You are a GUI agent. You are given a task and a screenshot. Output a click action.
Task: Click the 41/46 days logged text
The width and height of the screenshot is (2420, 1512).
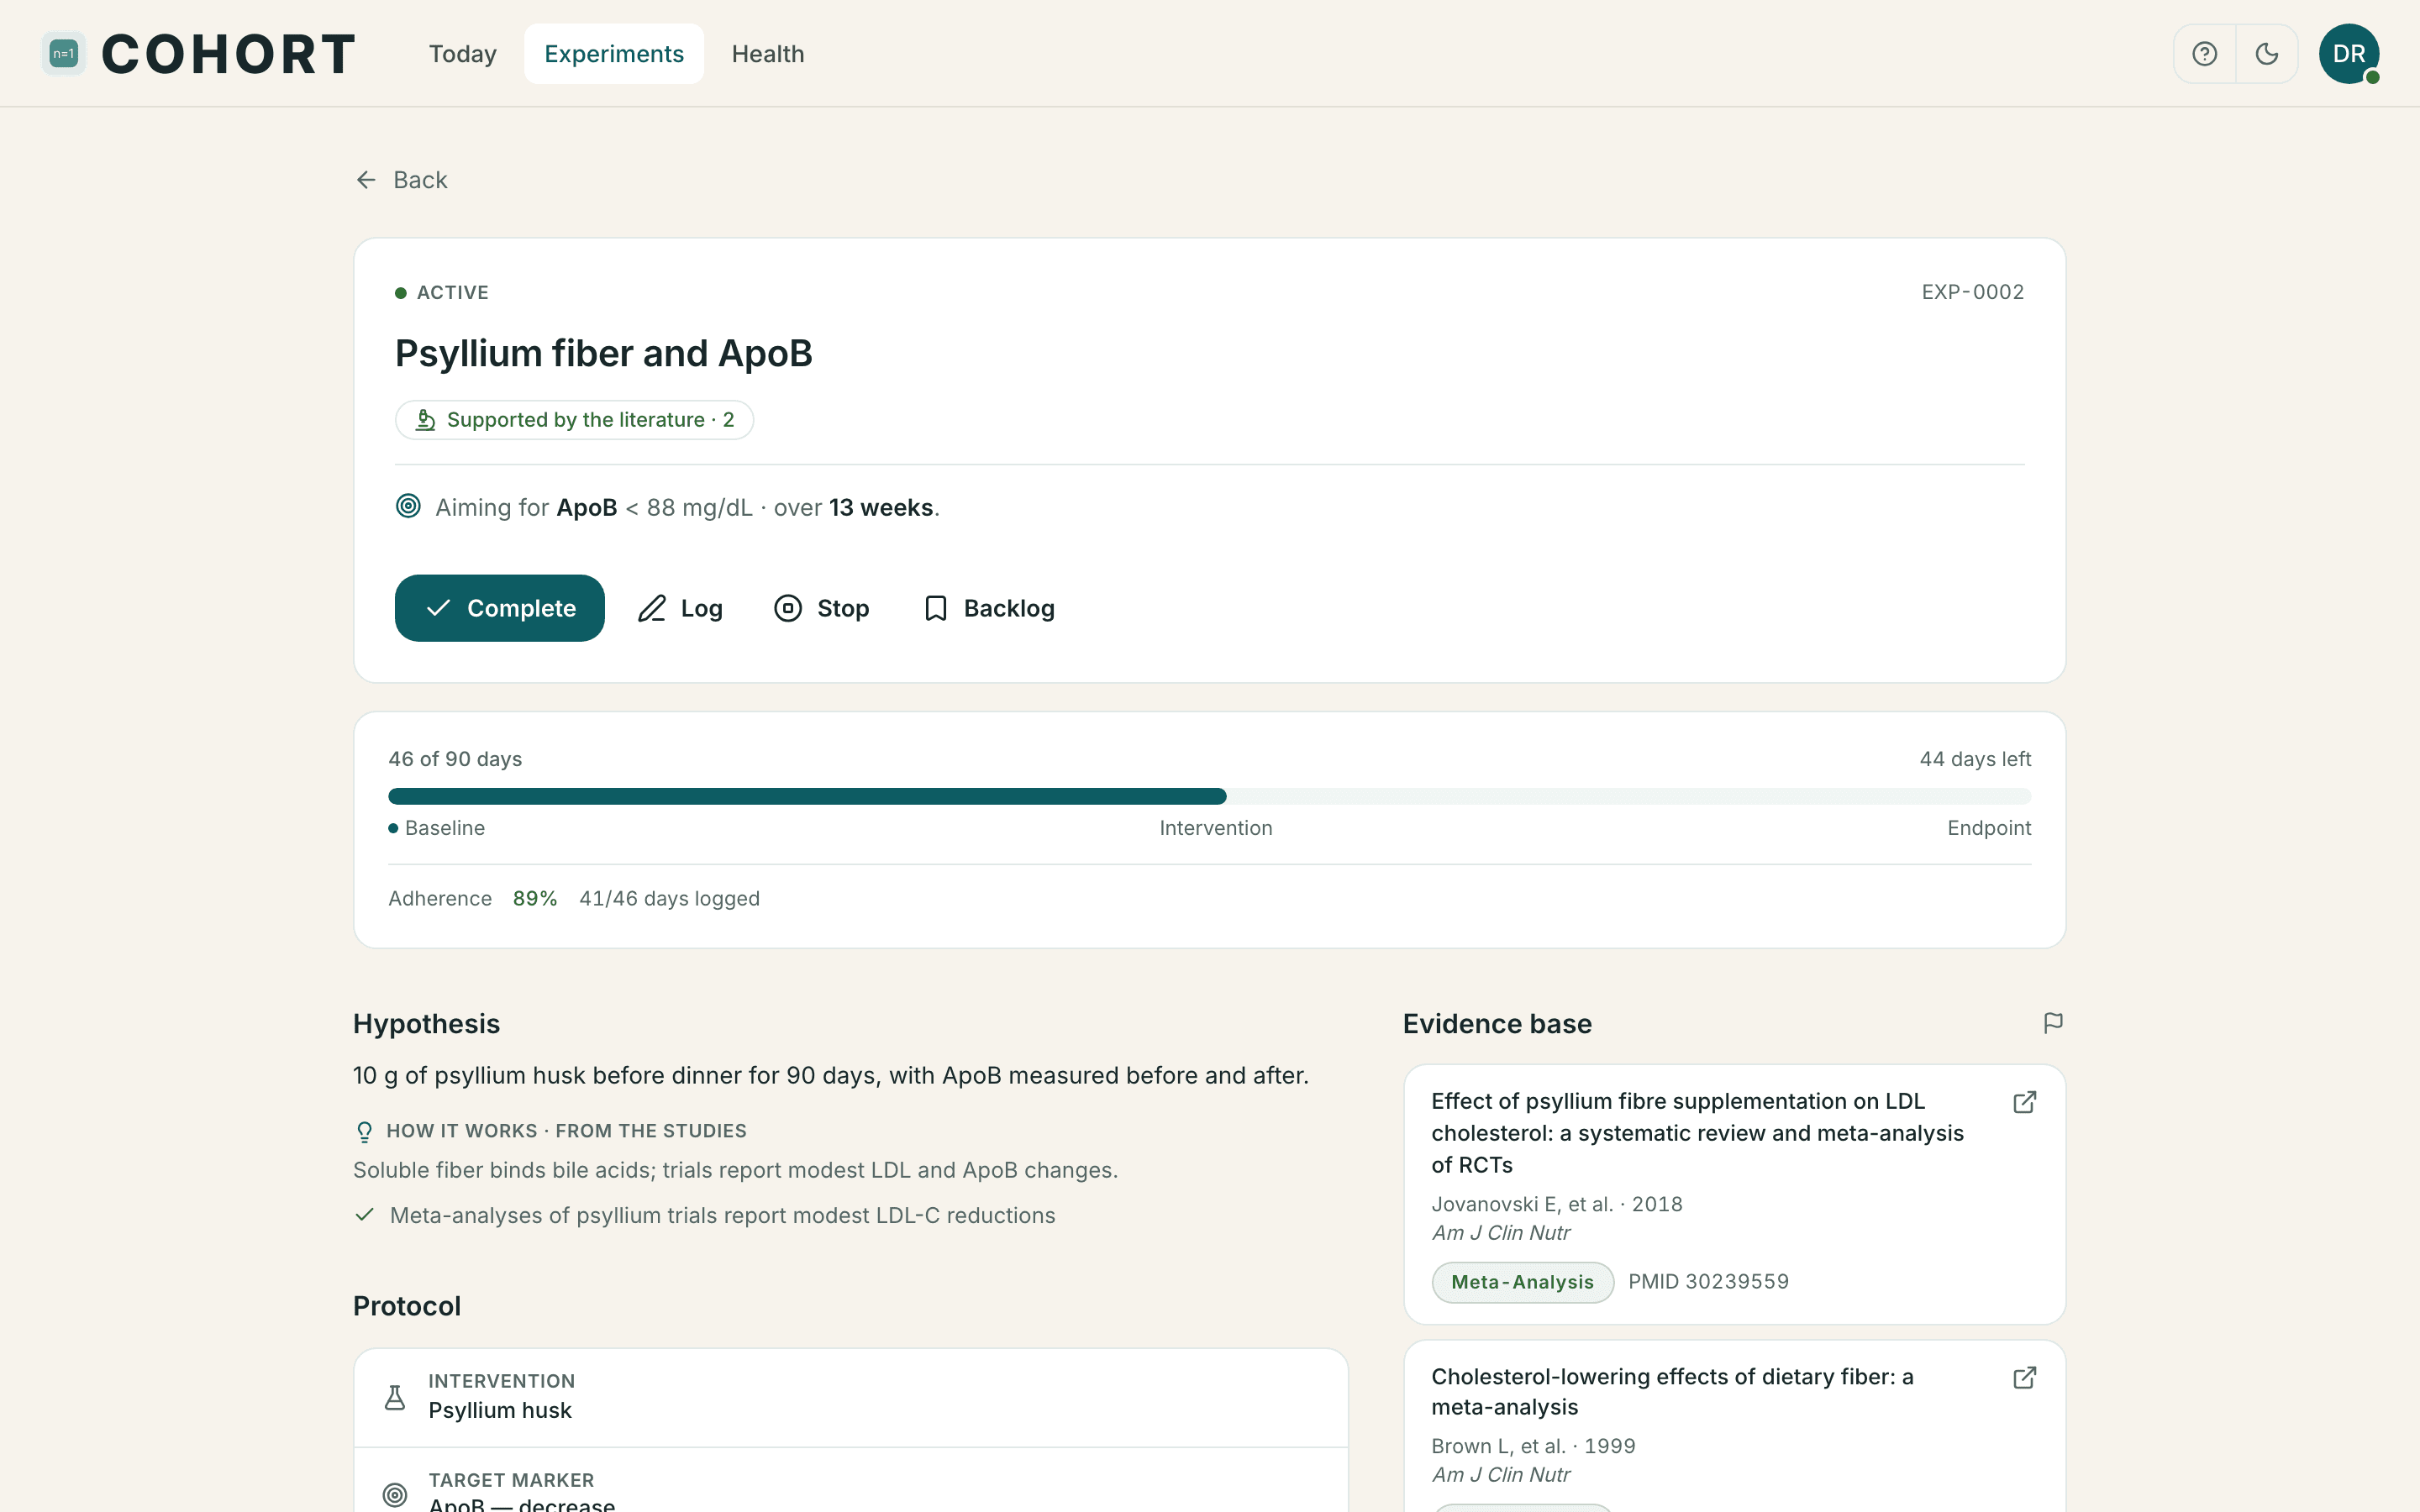pyautogui.click(x=669, y=899)
